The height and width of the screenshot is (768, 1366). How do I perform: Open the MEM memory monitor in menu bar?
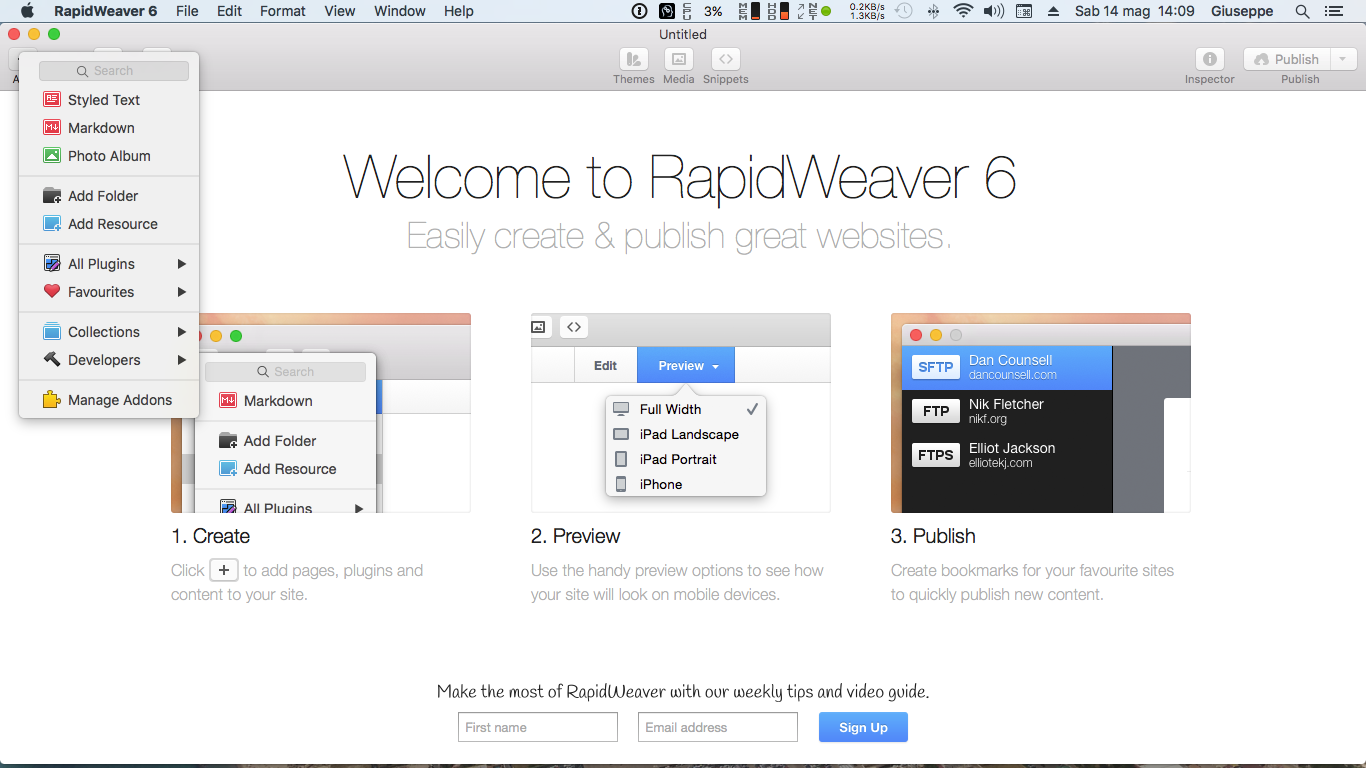point(747,11)
